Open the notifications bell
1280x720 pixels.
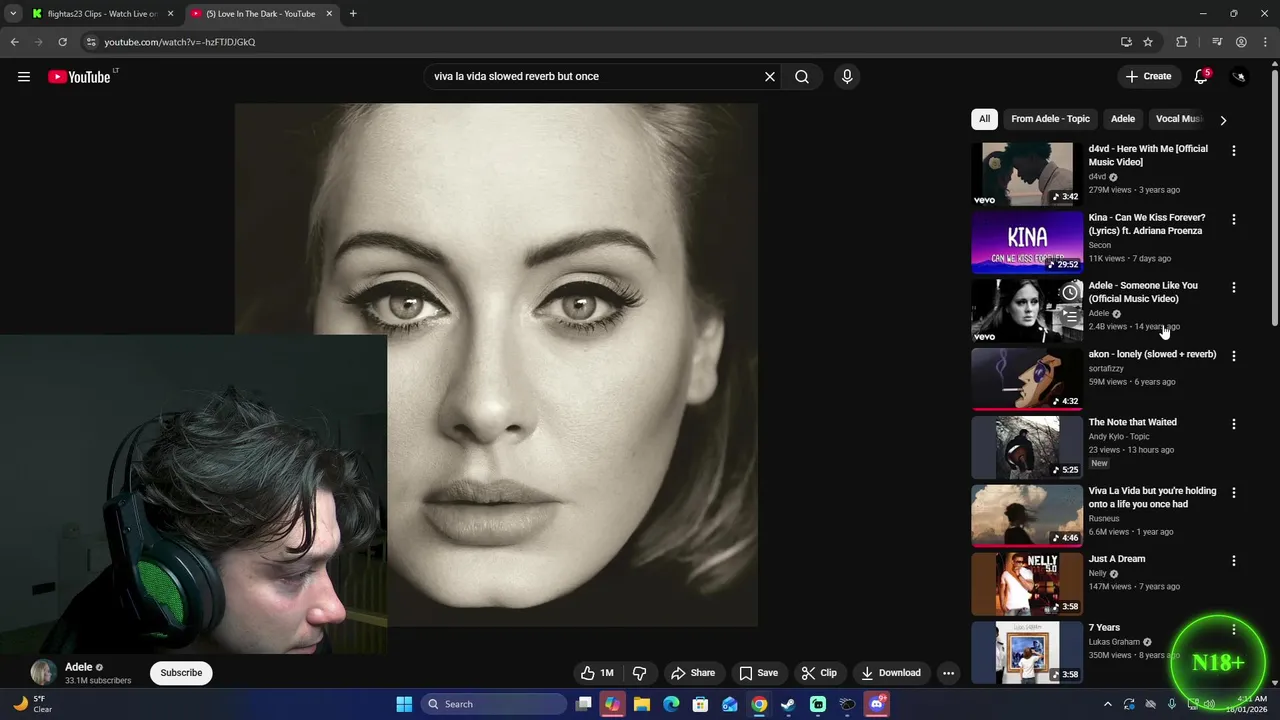click(x=1201, y=77)
